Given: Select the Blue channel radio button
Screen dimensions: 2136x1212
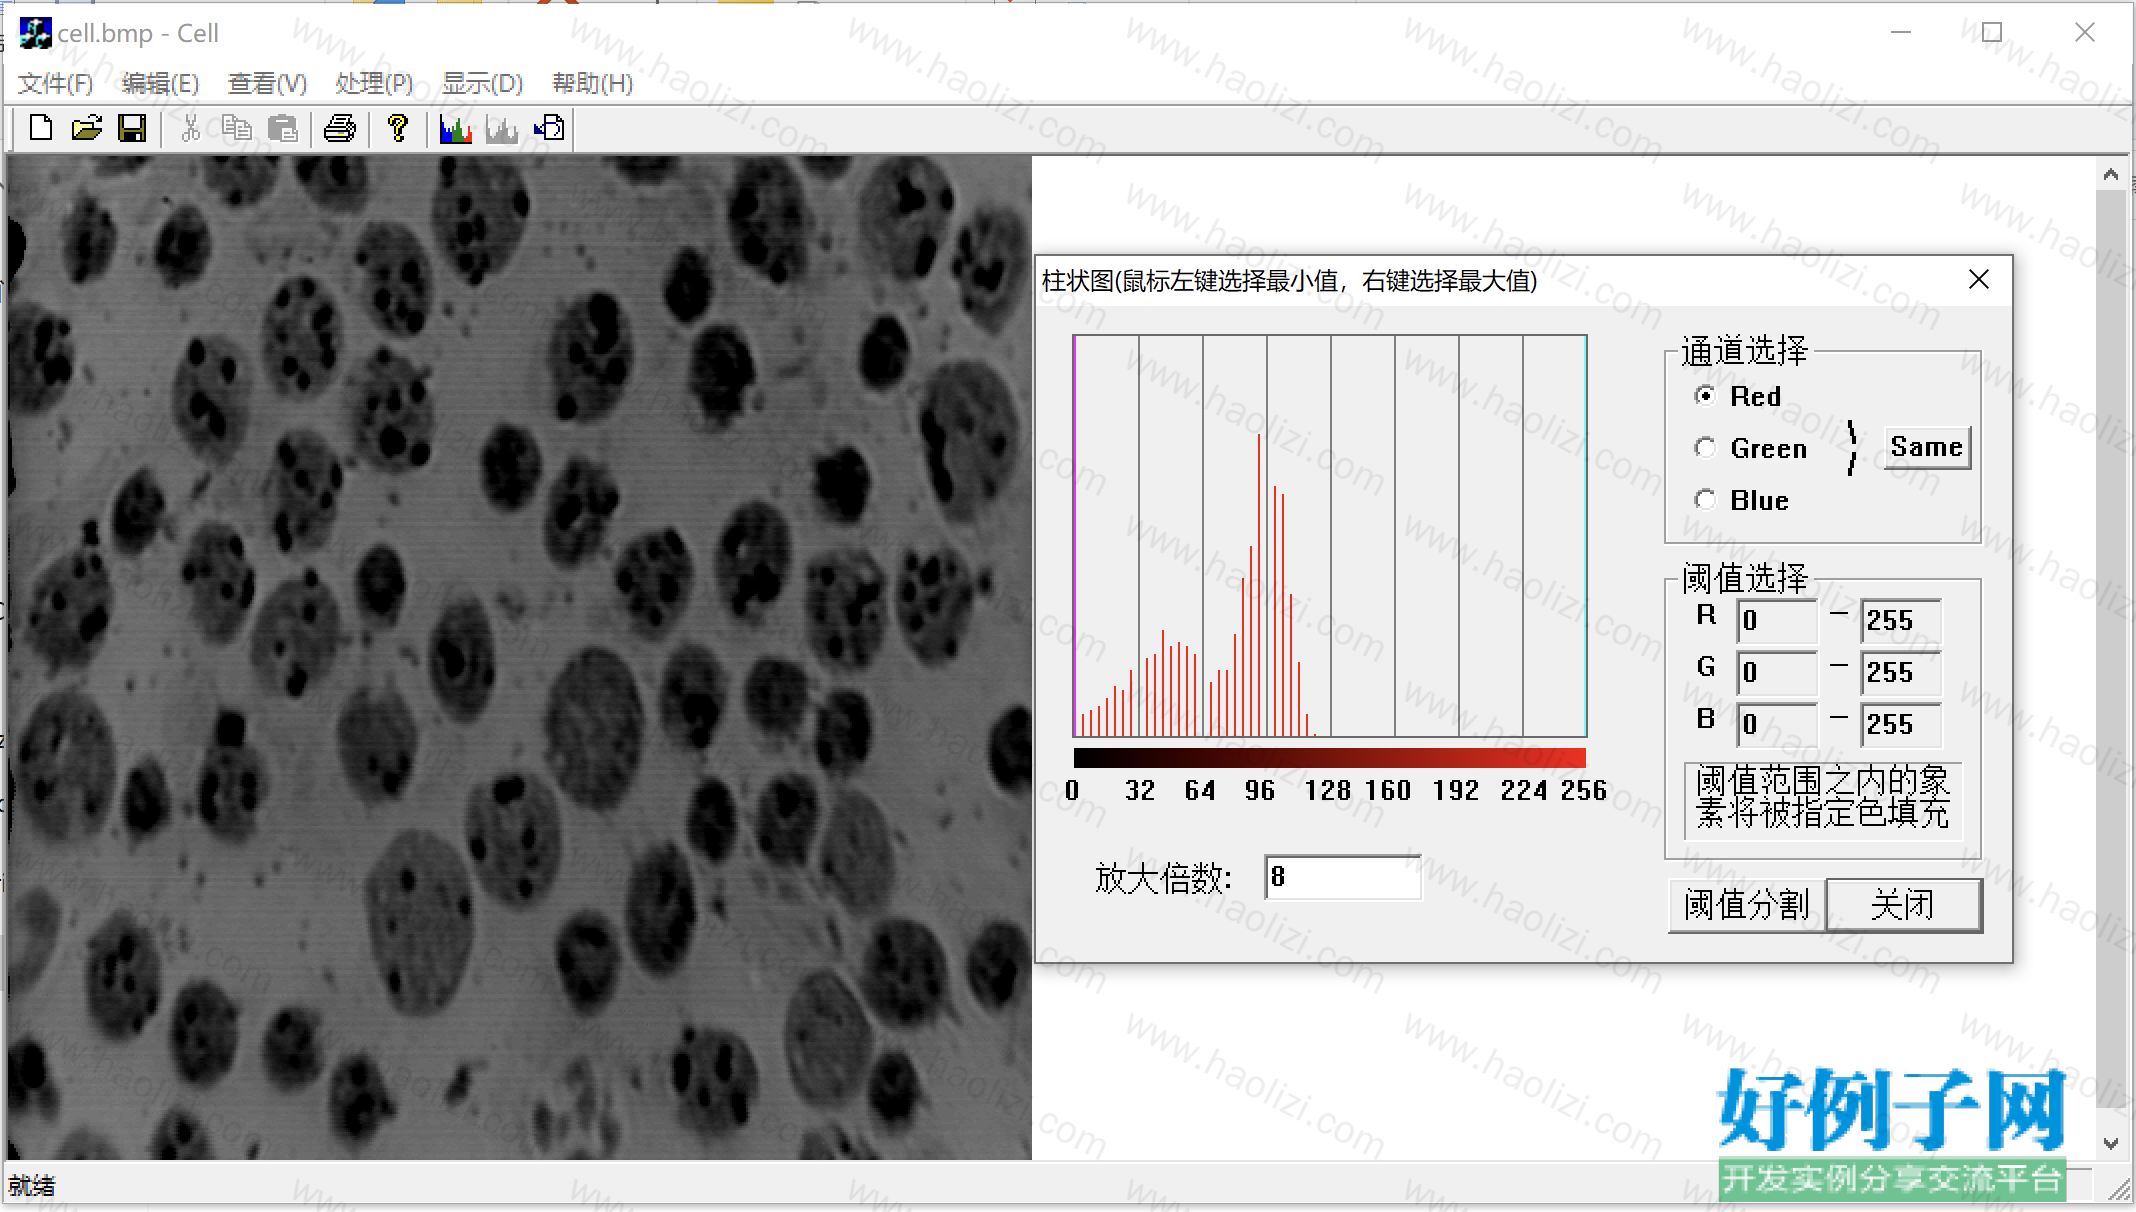Looking at the screenshot, I should click(x=1705, y=500).
